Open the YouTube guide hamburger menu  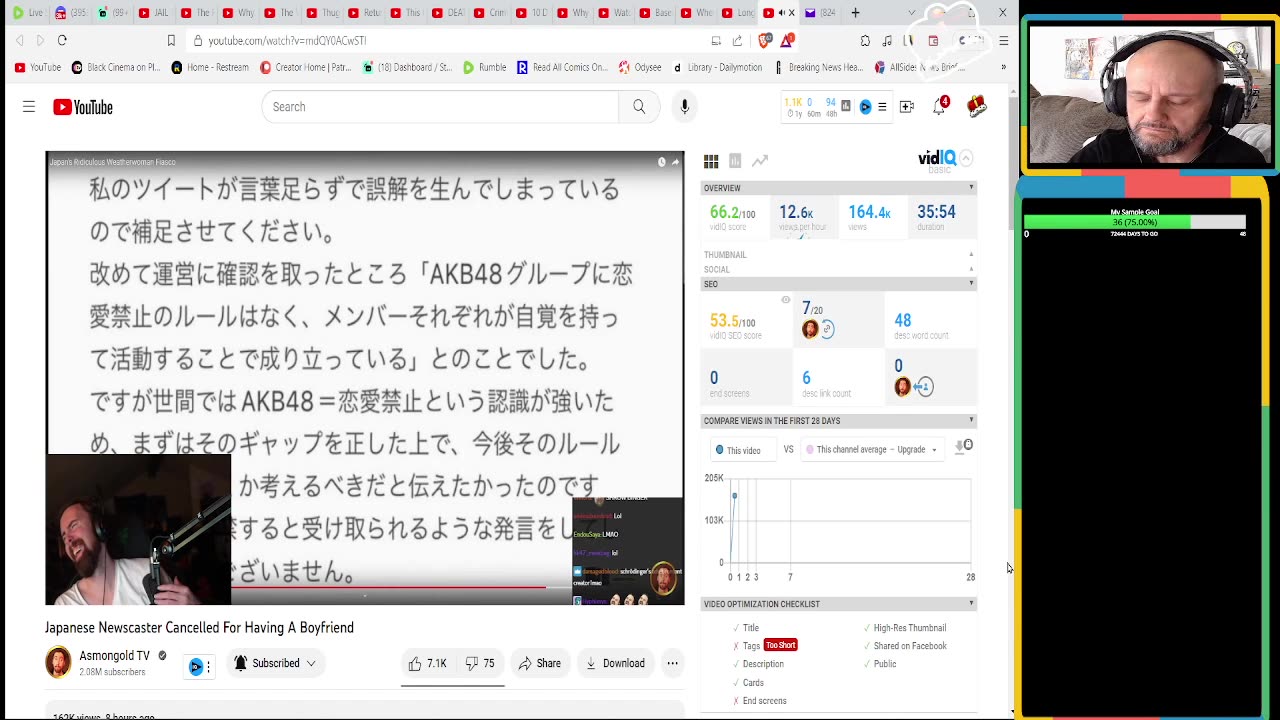point(29,107)
